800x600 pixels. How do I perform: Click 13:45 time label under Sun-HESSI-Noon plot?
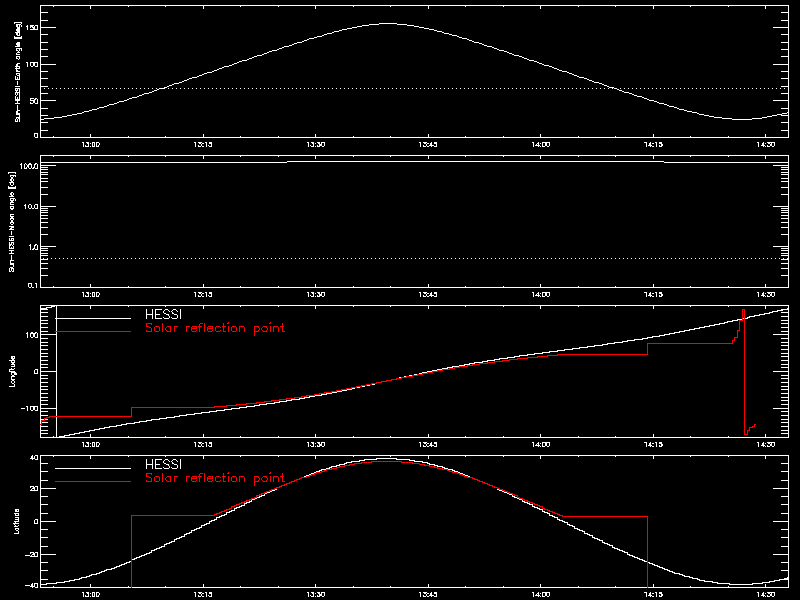[x=428, y=294]
